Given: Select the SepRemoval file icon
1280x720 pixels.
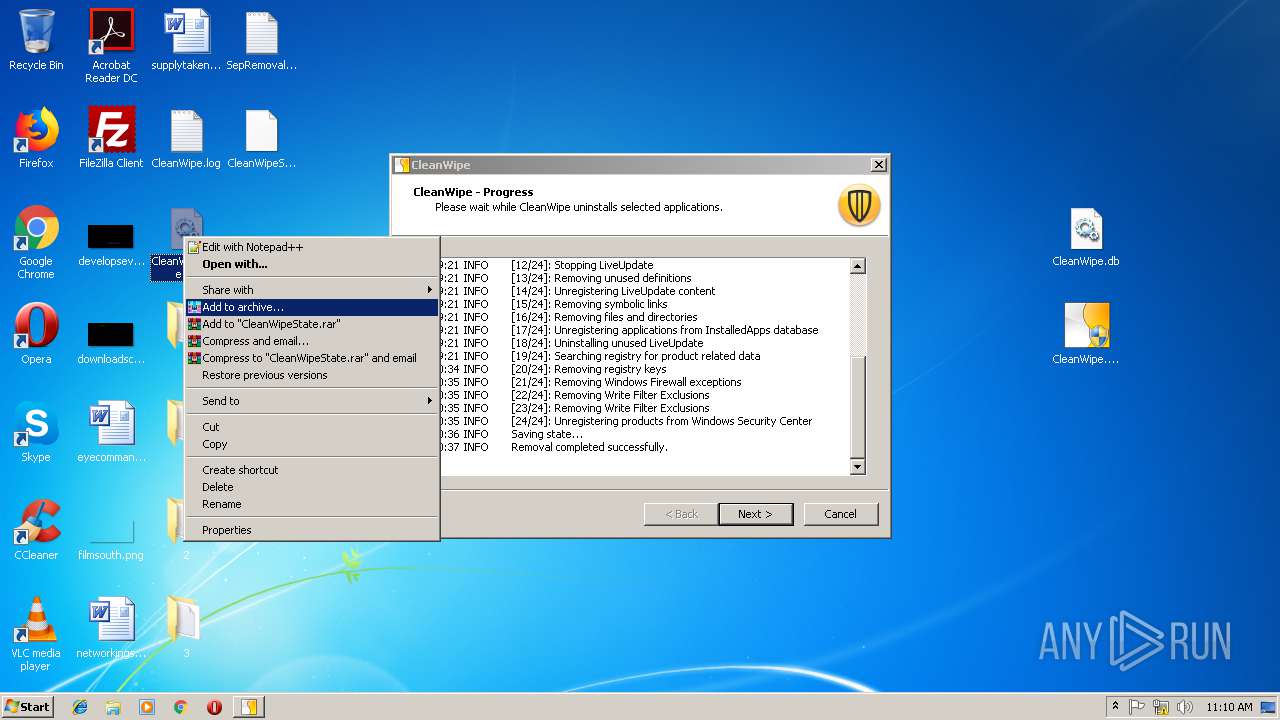Looking at the screenshot, I should click(x=261, y=40).
